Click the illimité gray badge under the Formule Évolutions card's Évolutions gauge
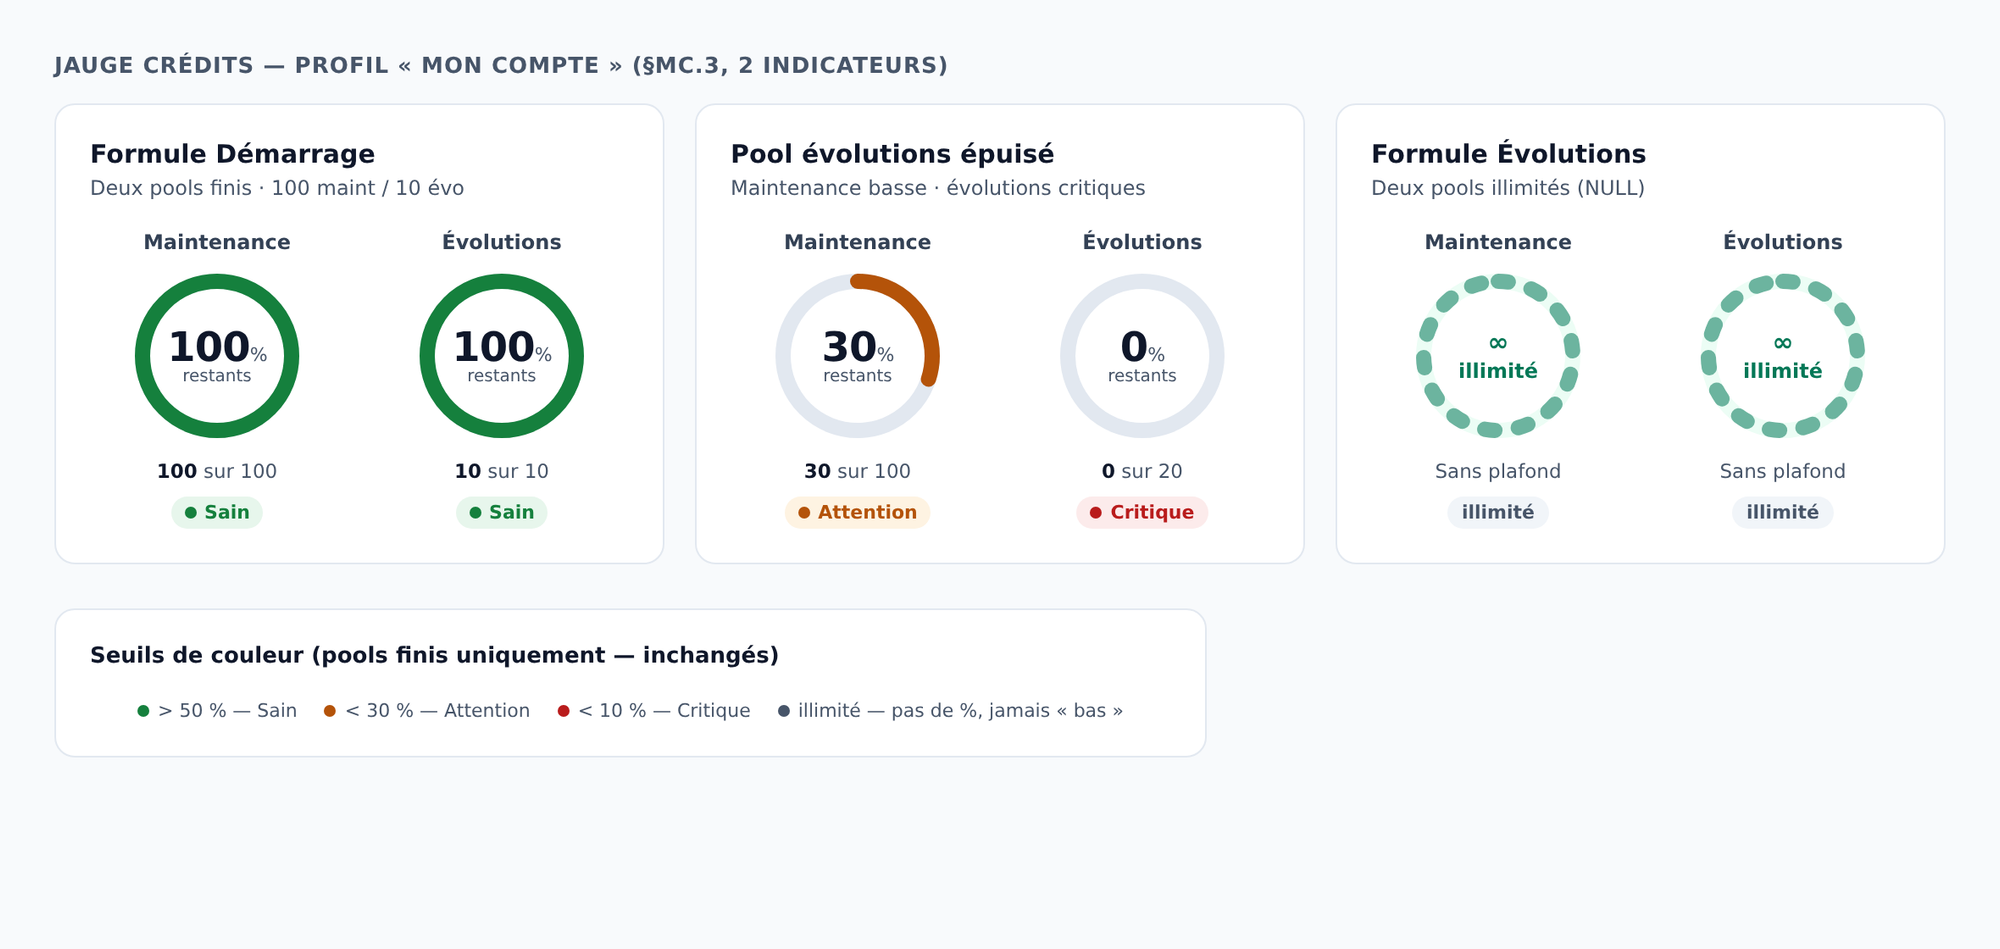 1783,512
